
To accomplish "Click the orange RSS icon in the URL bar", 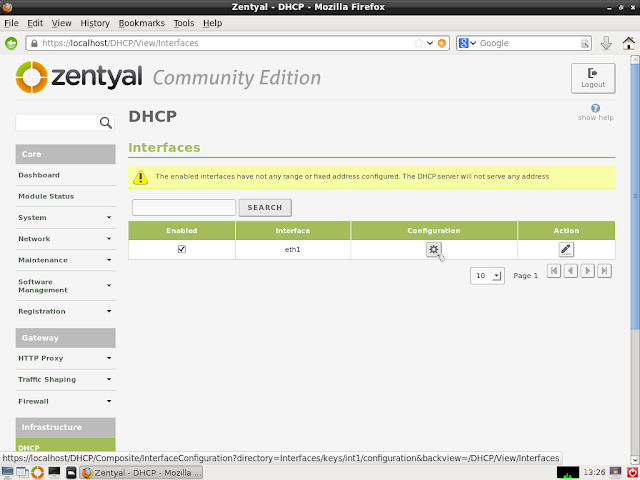I will pyautogui.click(x=442, y=43).
